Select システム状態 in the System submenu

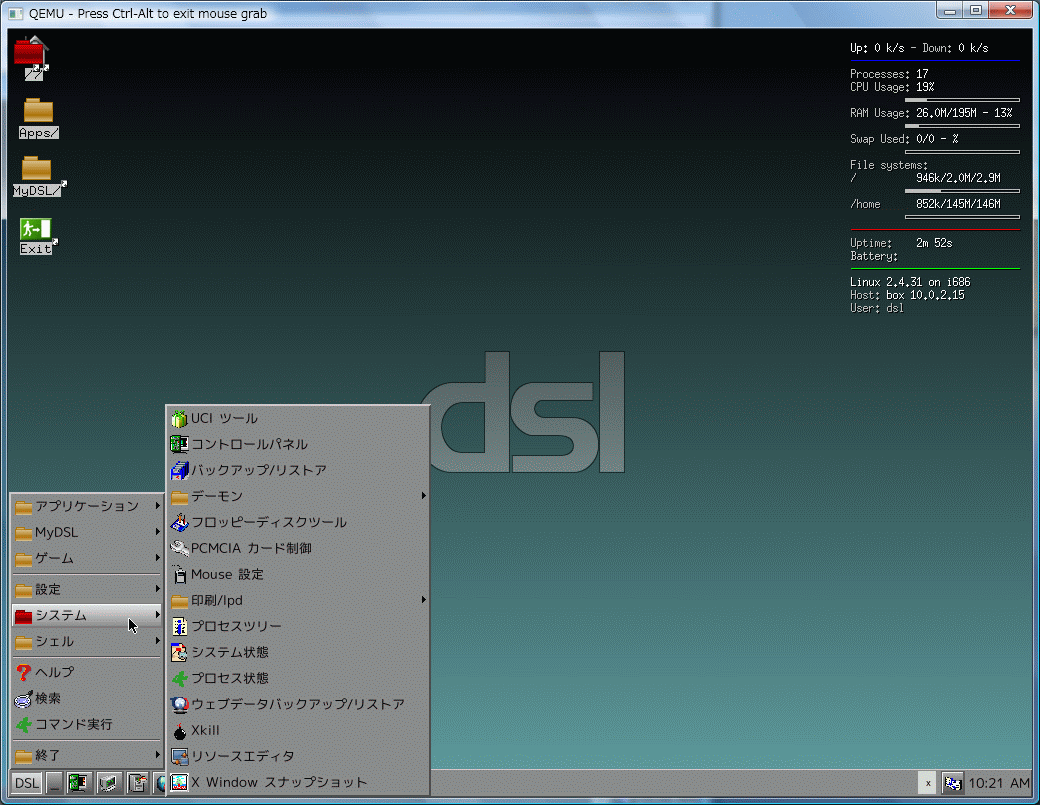coord(229,653)
